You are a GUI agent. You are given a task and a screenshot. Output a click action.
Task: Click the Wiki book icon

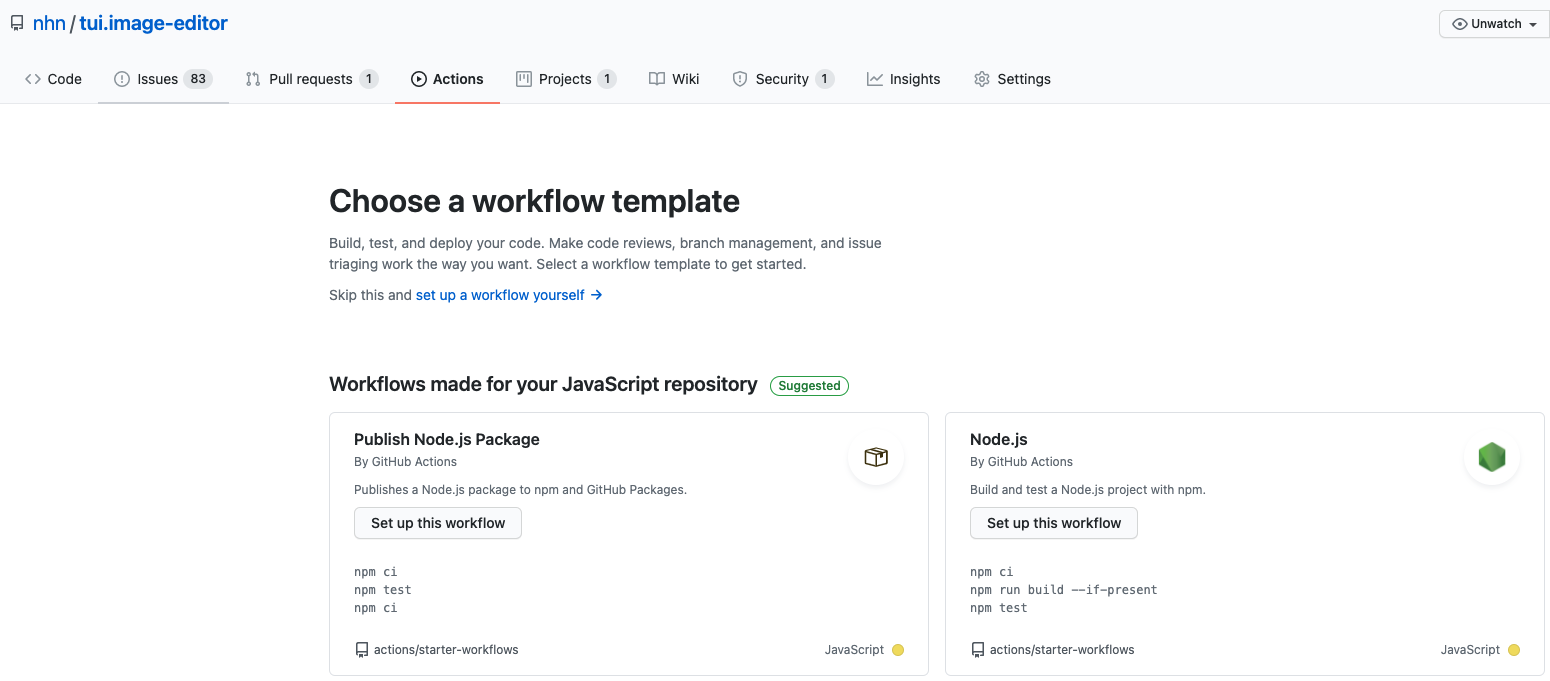coord(657,79)
